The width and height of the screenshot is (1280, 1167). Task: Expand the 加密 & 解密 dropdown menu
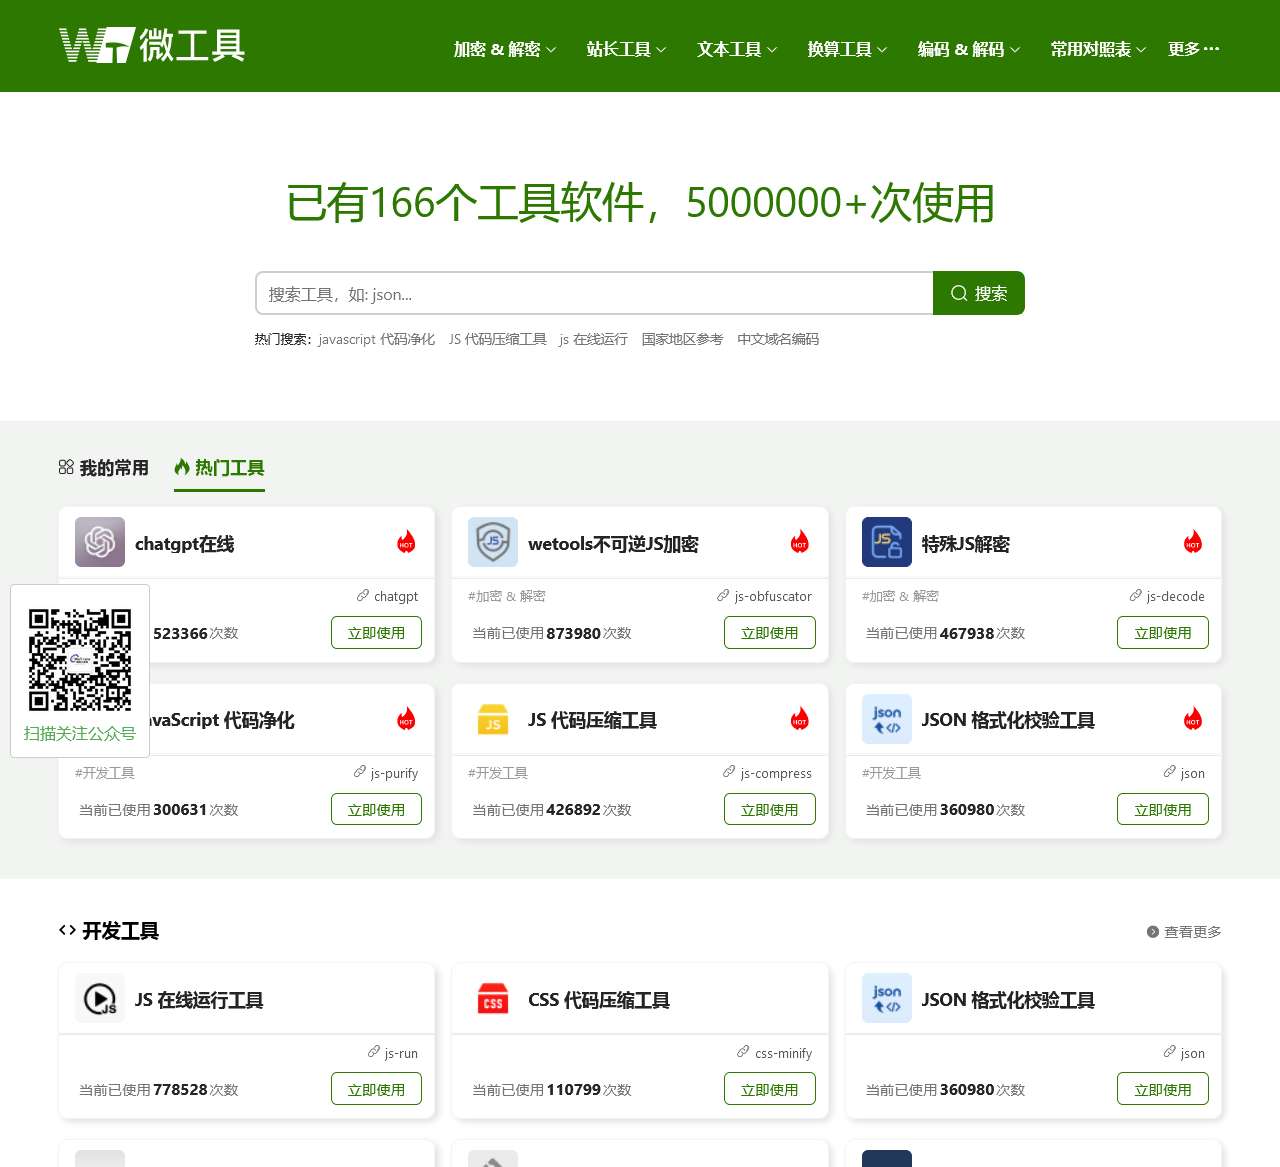click(x=504, y=49)
